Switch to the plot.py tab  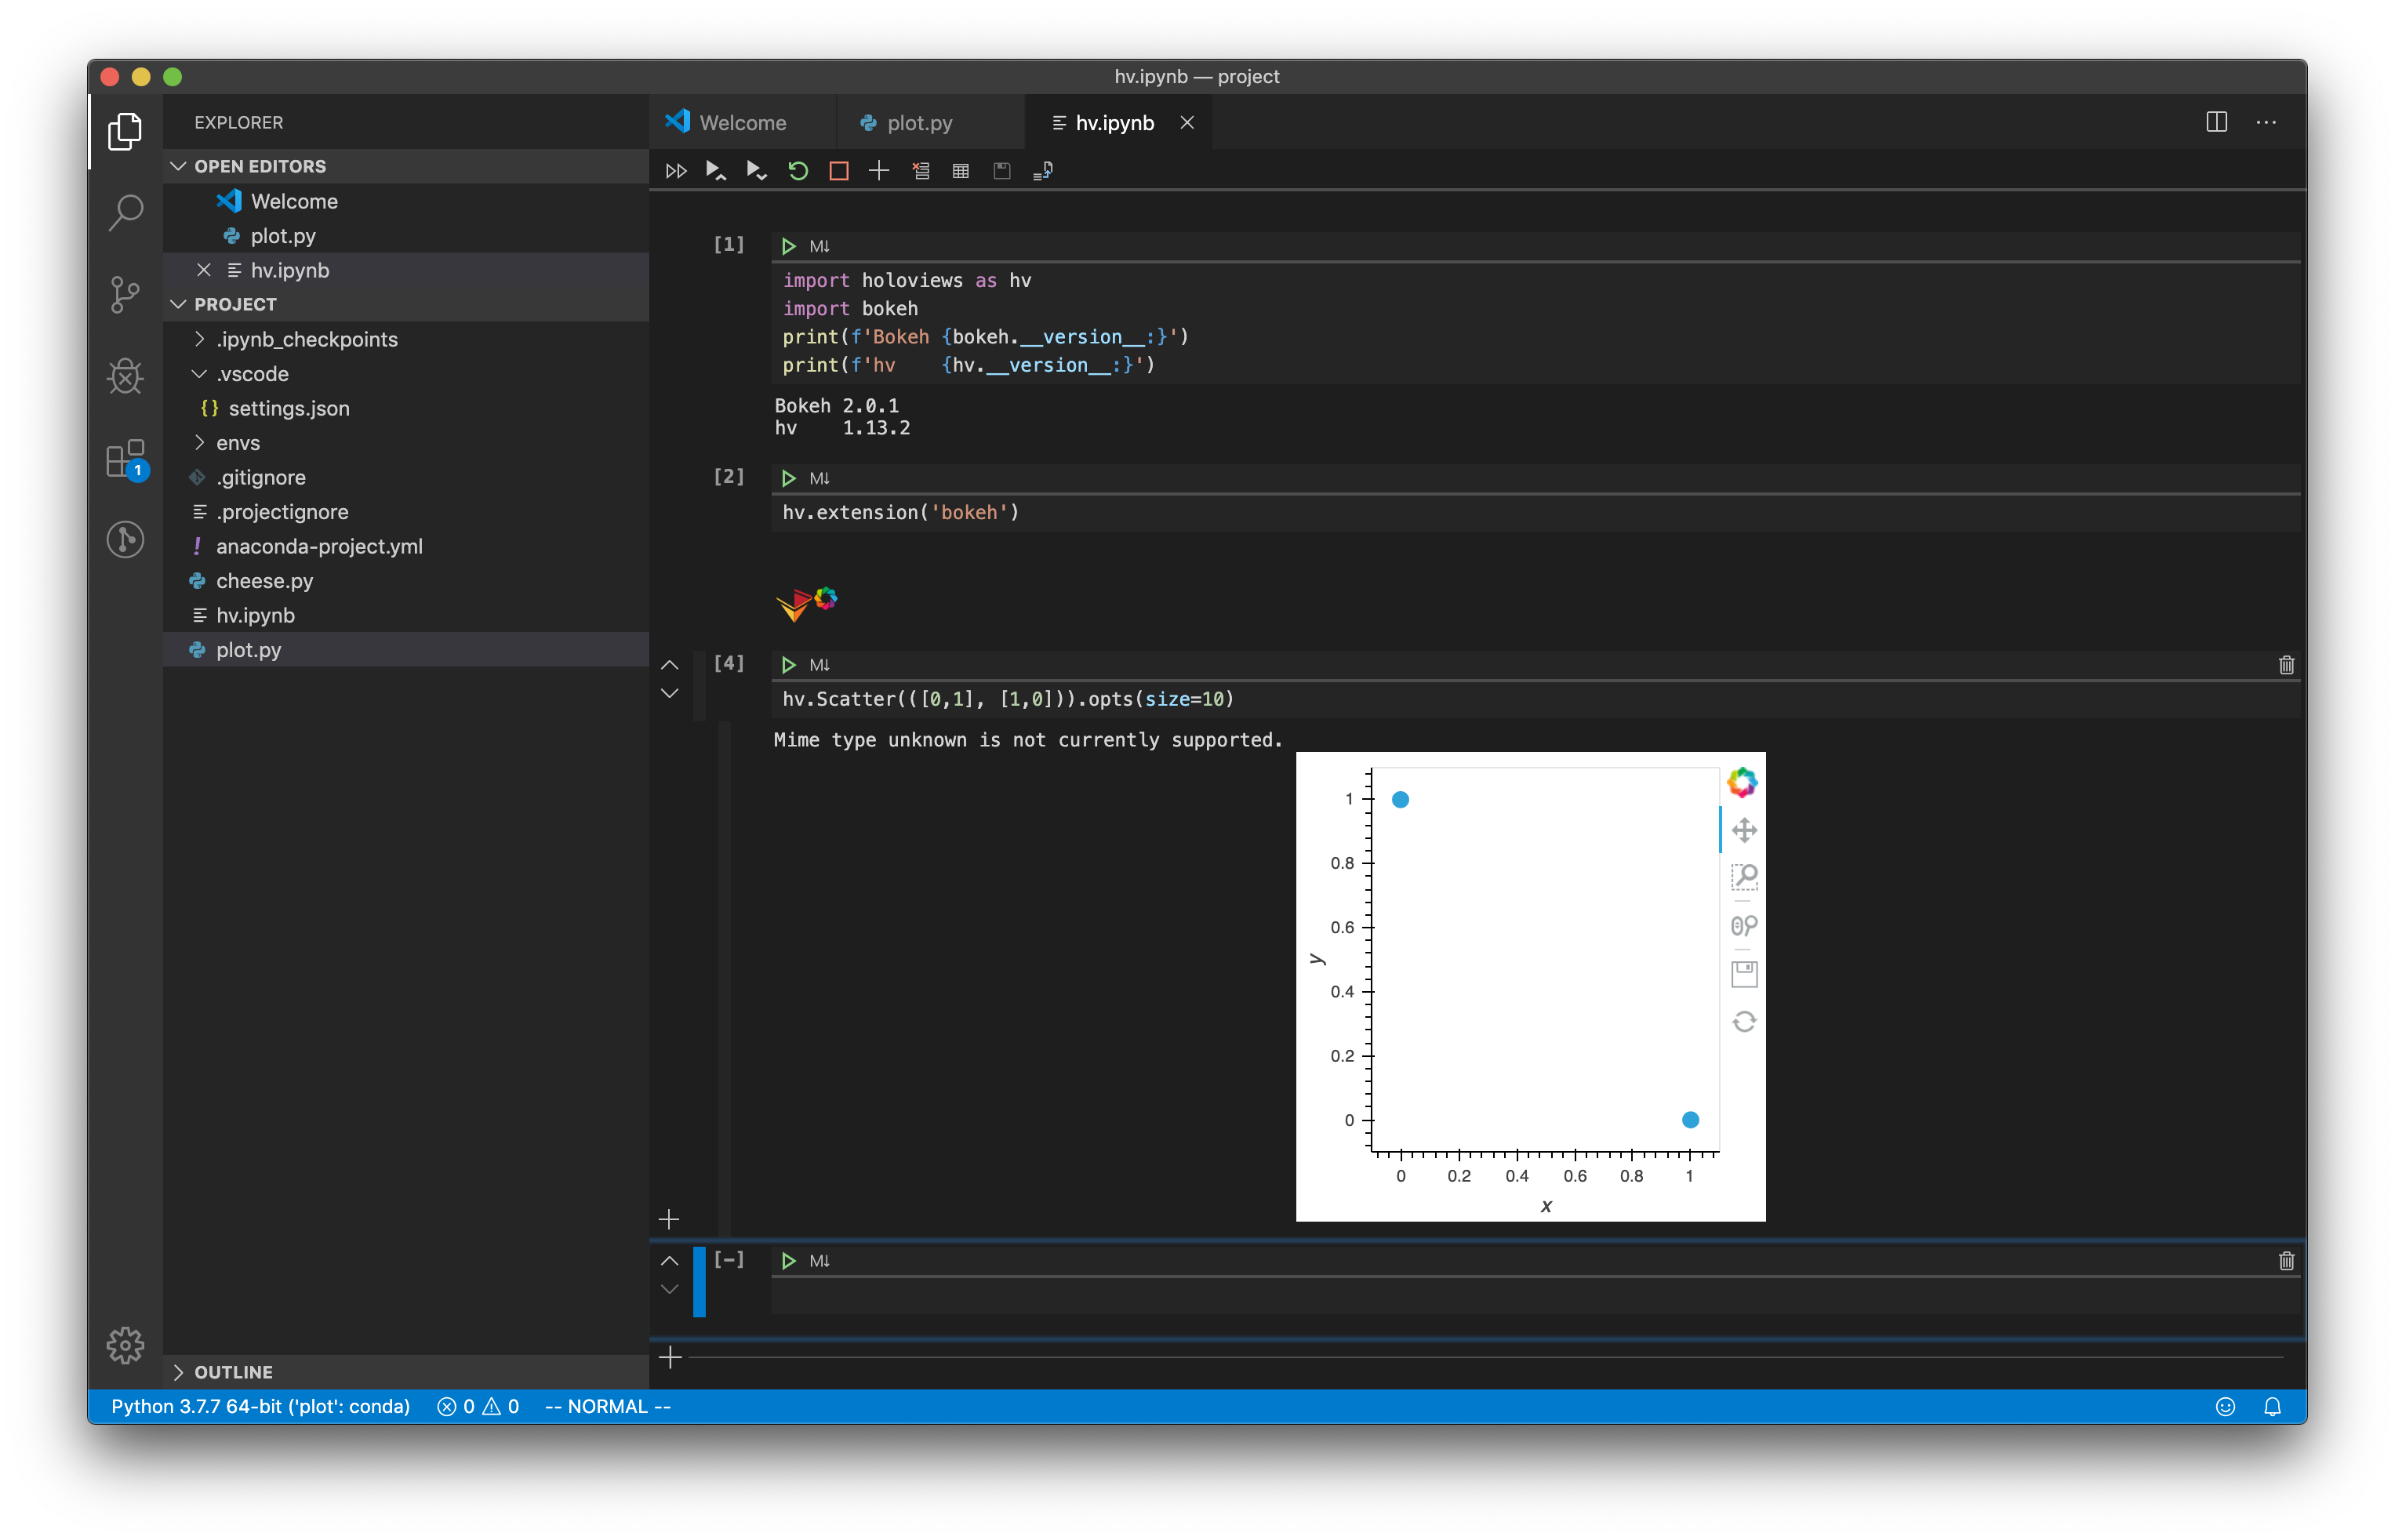pos(918,123)
